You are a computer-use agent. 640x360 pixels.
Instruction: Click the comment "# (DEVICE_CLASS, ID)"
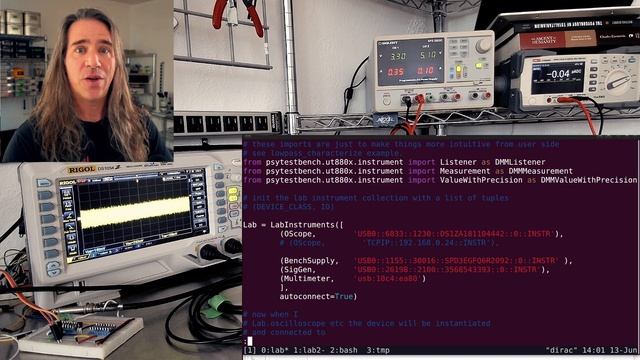coord(289,207)
